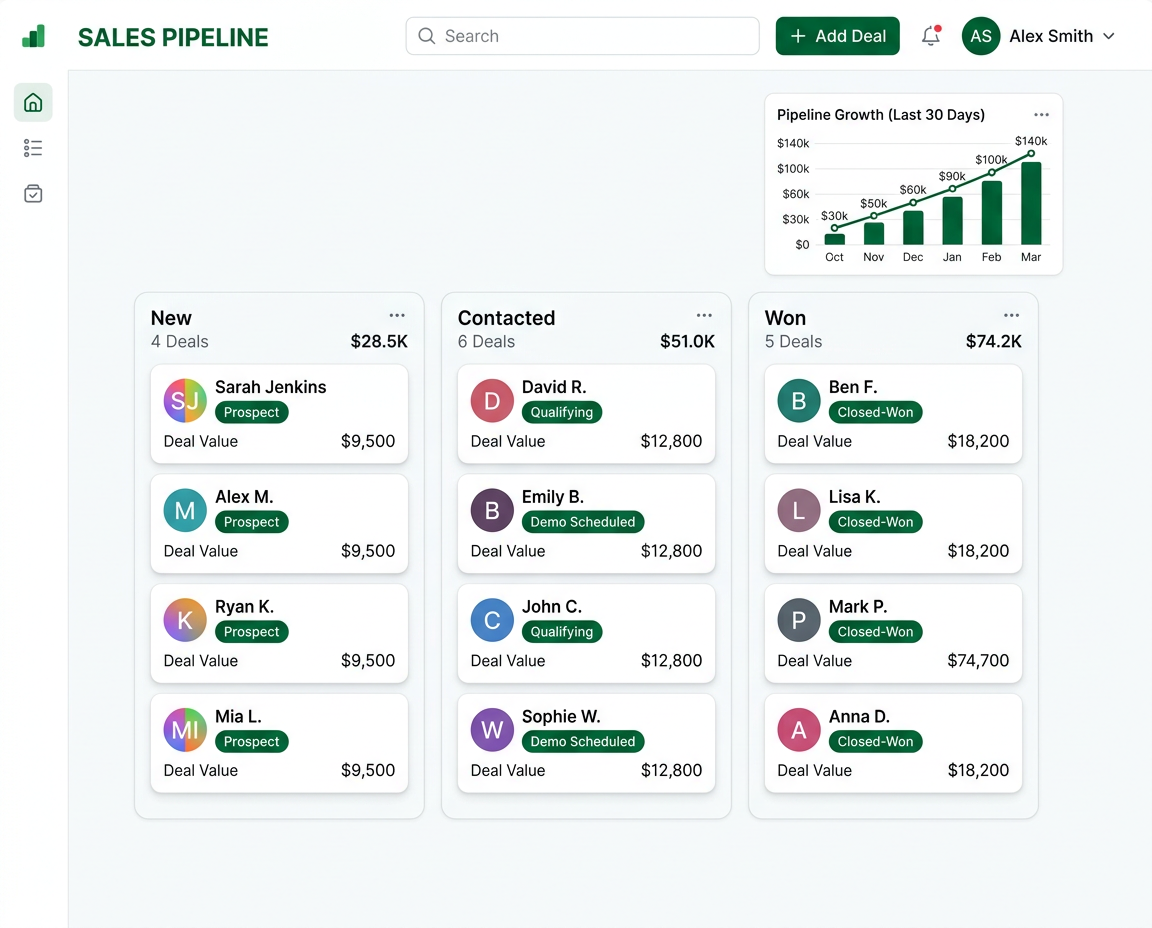Expand the Alex Smith account chevron
1152x928 pixels.
tap(1109, 36)
